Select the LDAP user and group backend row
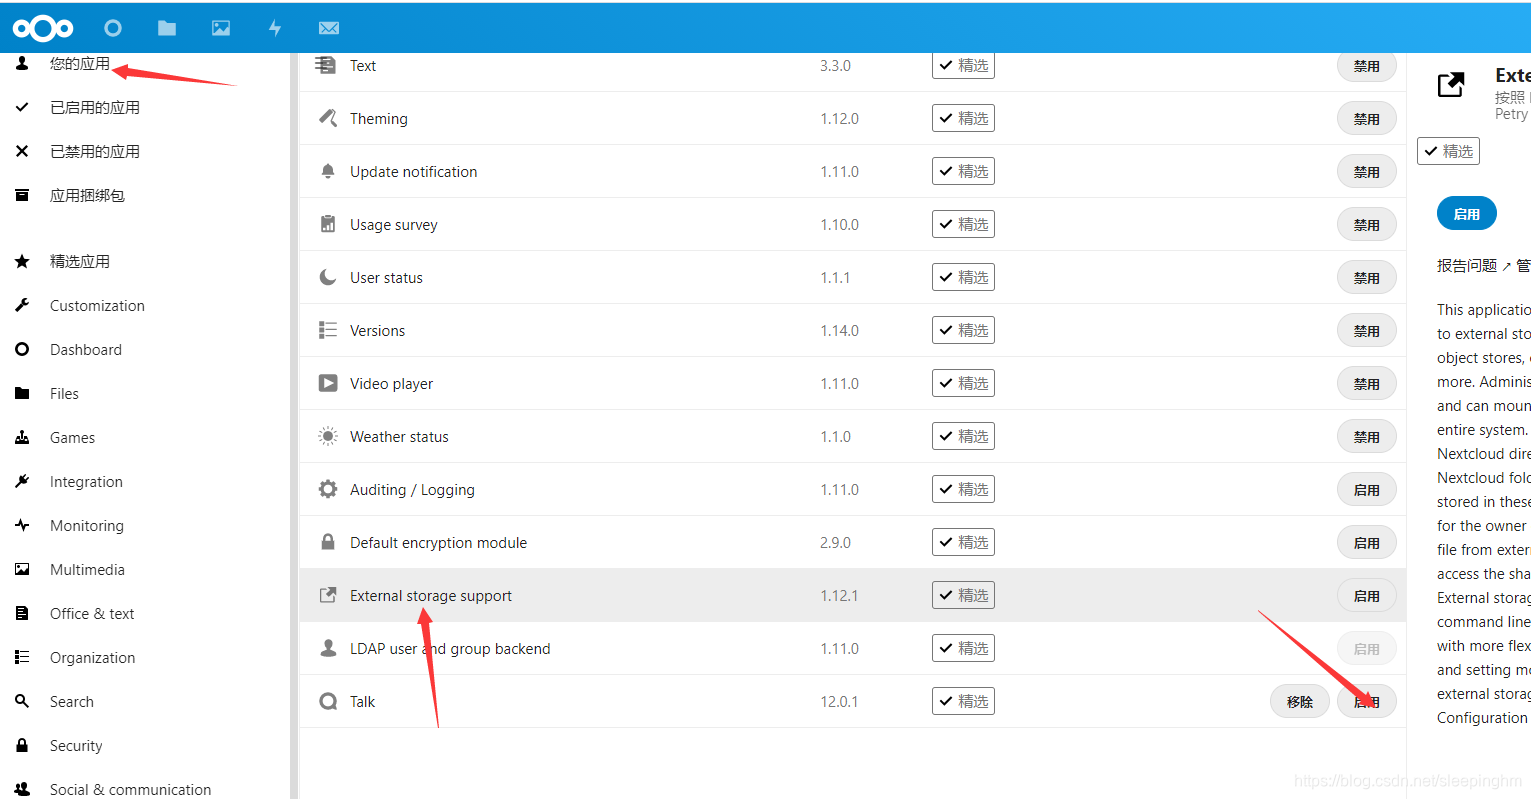Image resolution: width=1531 pixels, height=799 pixels. pyautogui.click(x=852, y=648)
